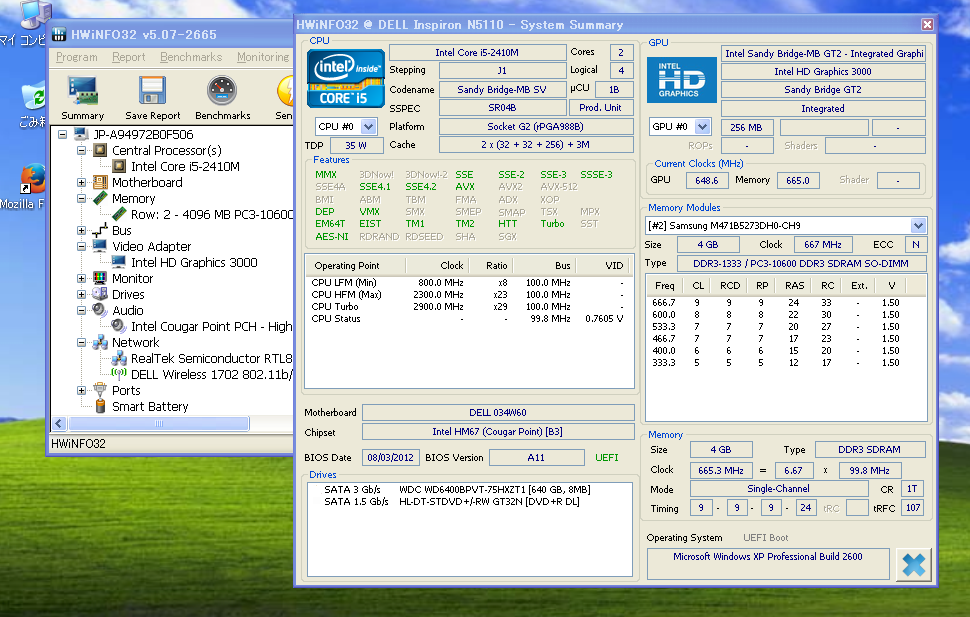Click the tree scrollbar left arrow
The width and height of the screenshot is (970, 617).
[59, 423]
